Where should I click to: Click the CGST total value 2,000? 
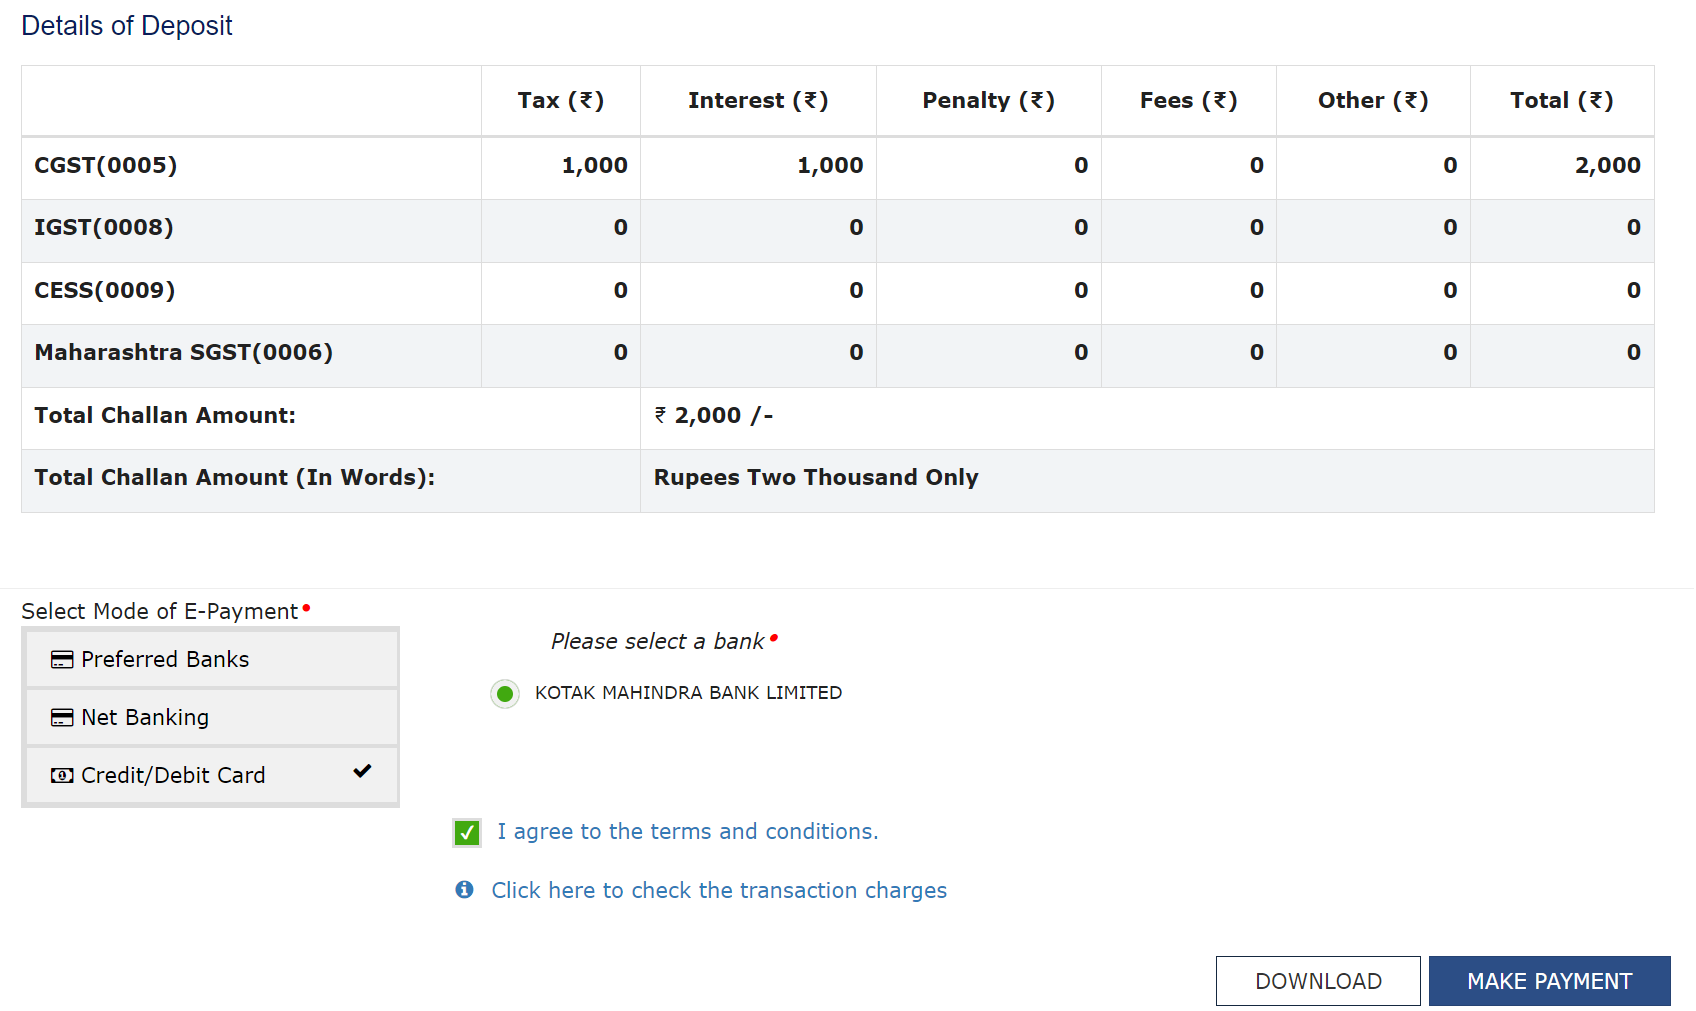pos(1607,166)
